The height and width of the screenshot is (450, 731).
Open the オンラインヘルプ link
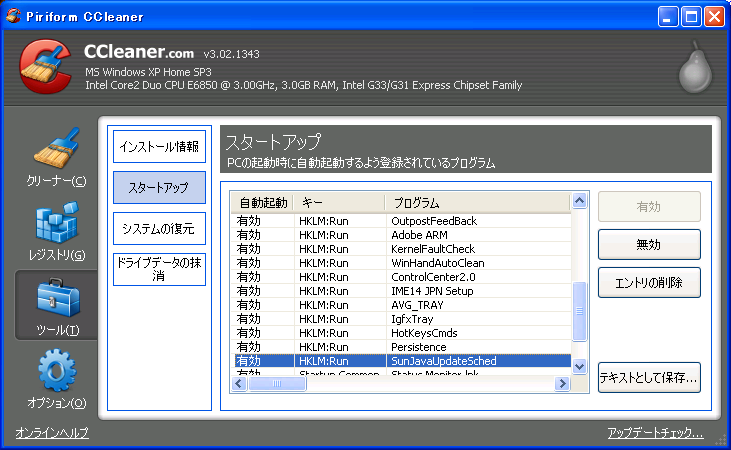click(x=52, y=433)
